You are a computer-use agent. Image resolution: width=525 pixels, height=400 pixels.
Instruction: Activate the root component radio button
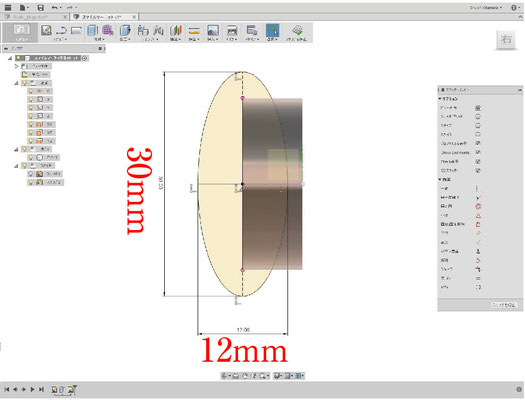coord(84,58)
